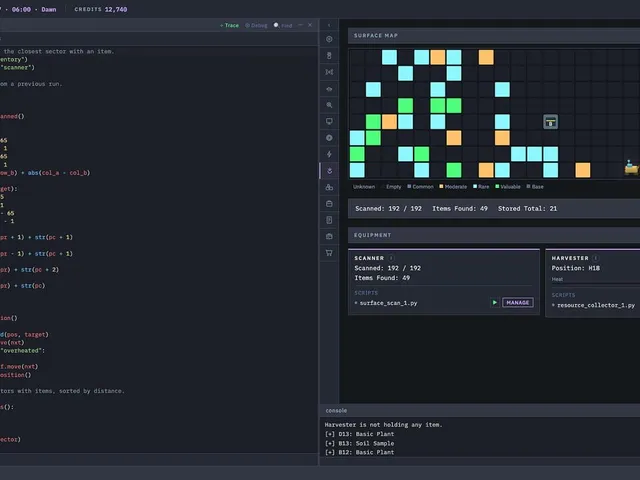Image resolution: width=640 pixels, height=480 pixels.
Task: Click the SURFACE MAP panel header
Action: 494,36
